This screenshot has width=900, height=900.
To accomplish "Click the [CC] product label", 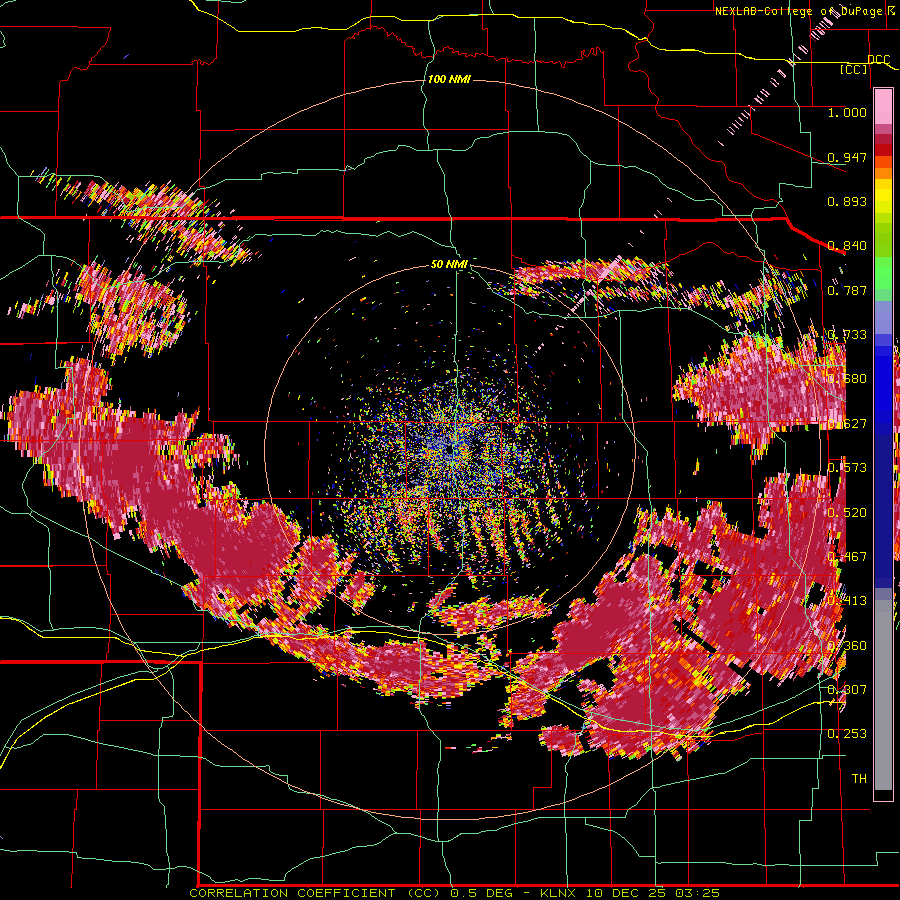I will click(854, 69).
